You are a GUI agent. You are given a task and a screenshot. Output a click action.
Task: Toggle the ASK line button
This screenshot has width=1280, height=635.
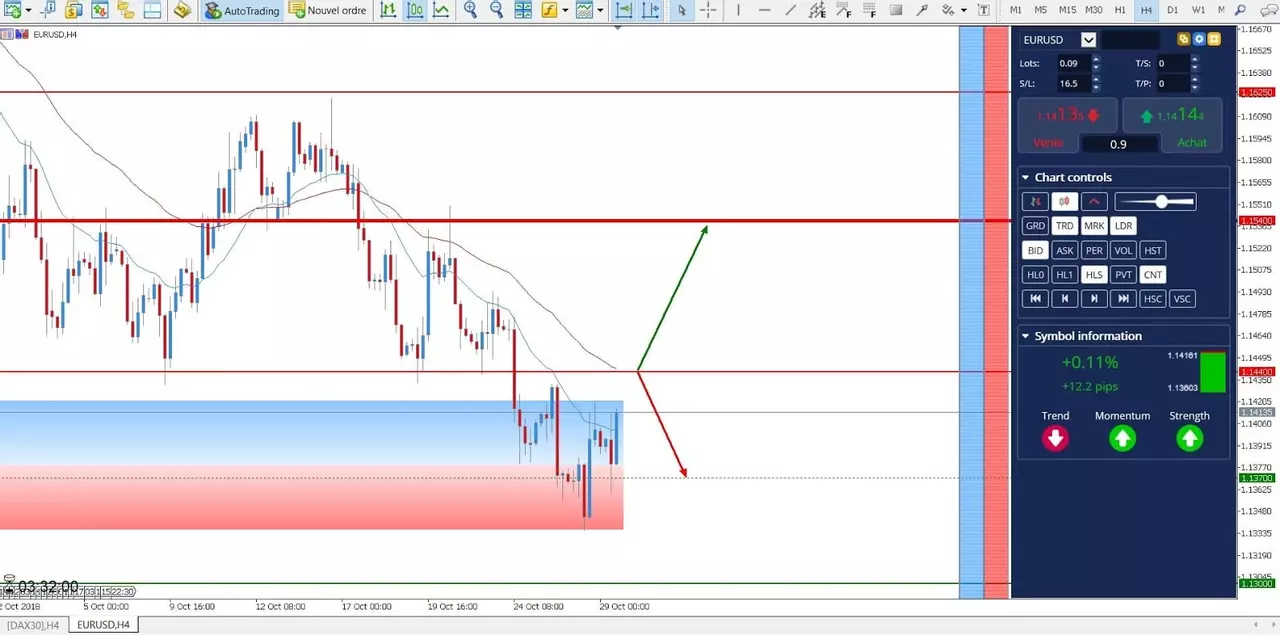point(1065,250)
